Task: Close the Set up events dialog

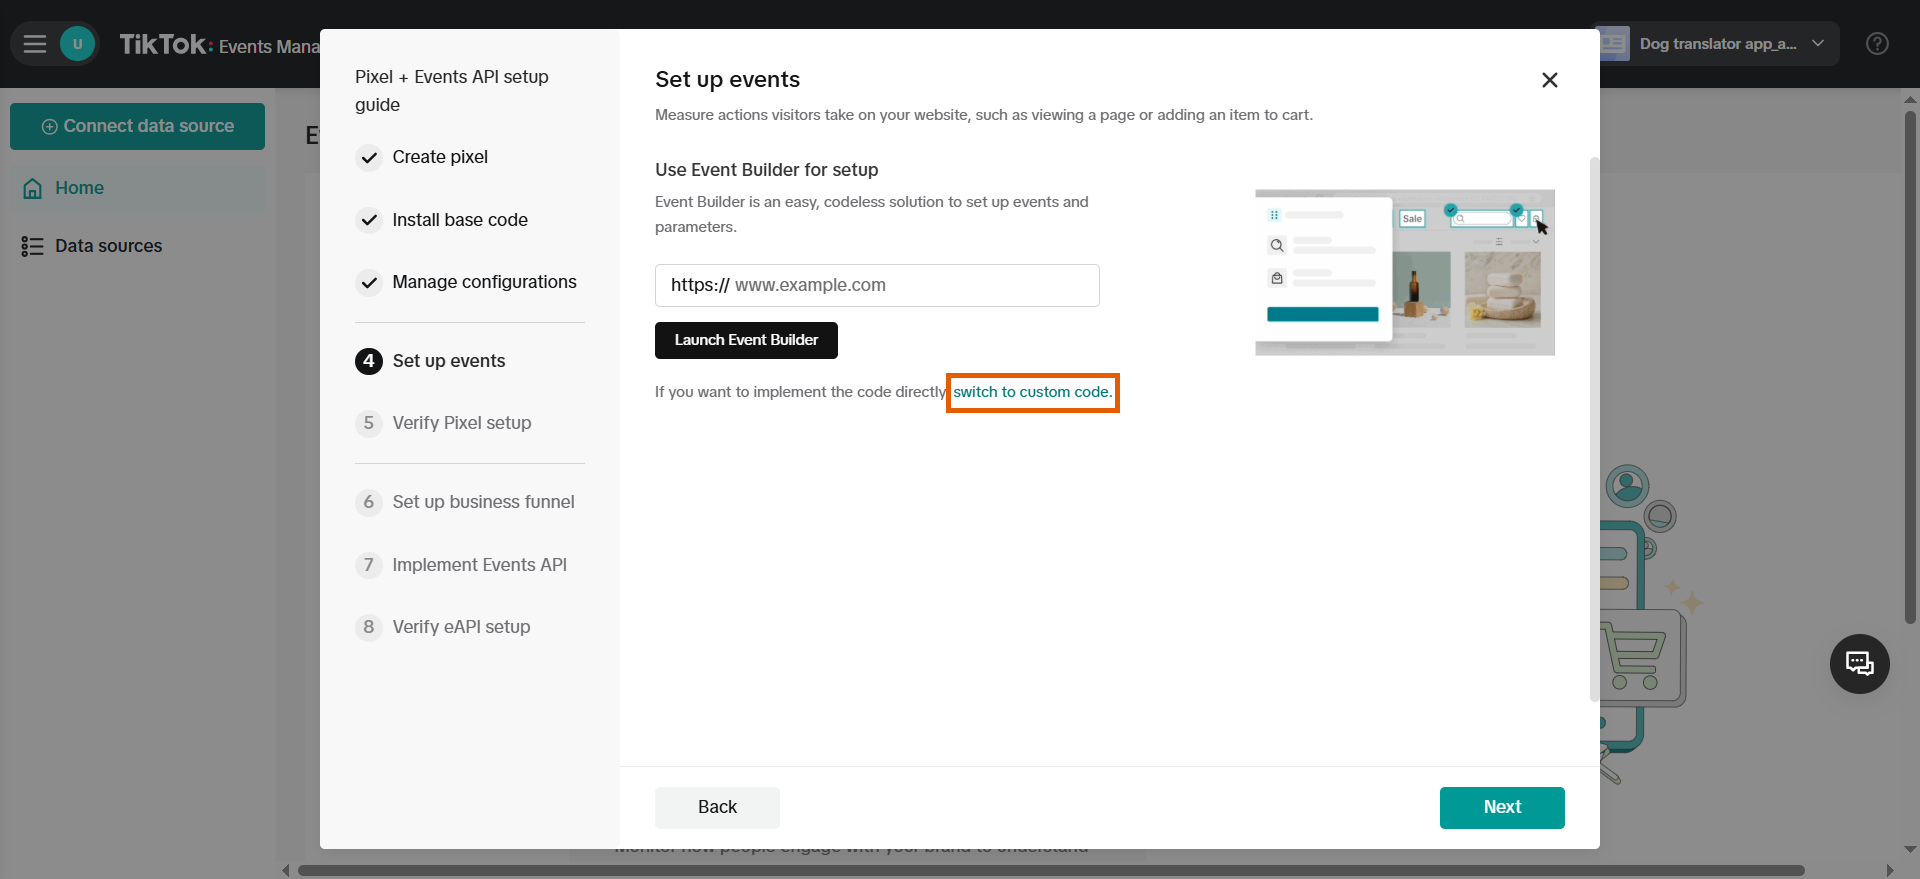Action: [x=1550, y=80]
